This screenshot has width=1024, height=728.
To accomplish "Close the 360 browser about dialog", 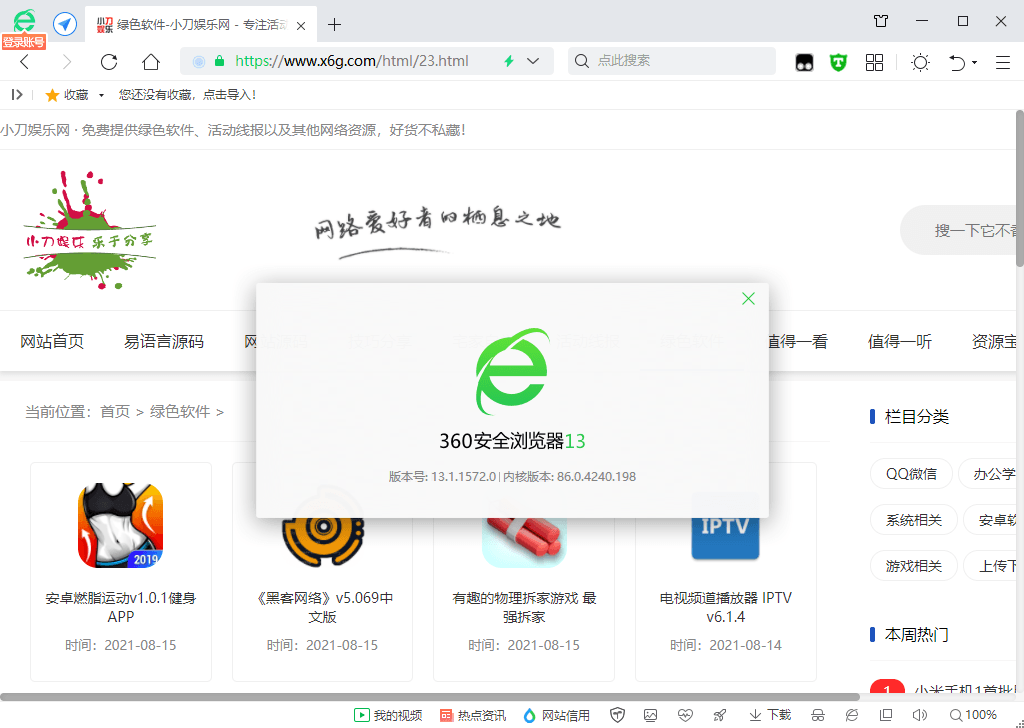I will [x=748, y=299].
